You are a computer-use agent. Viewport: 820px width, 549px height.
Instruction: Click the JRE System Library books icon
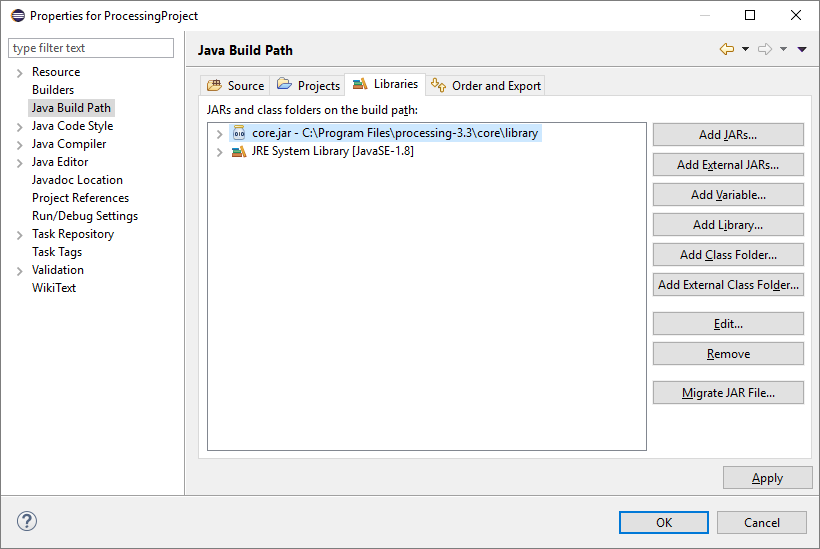coord(239,152)
